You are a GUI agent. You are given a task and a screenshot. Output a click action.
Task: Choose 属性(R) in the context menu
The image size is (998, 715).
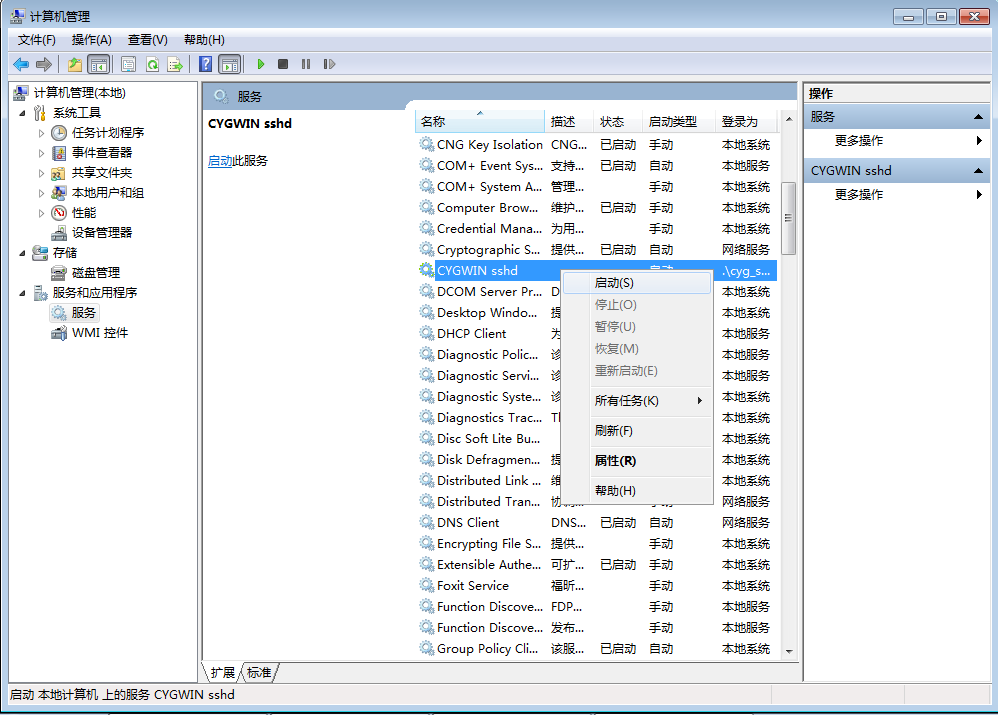pos(637,461)
